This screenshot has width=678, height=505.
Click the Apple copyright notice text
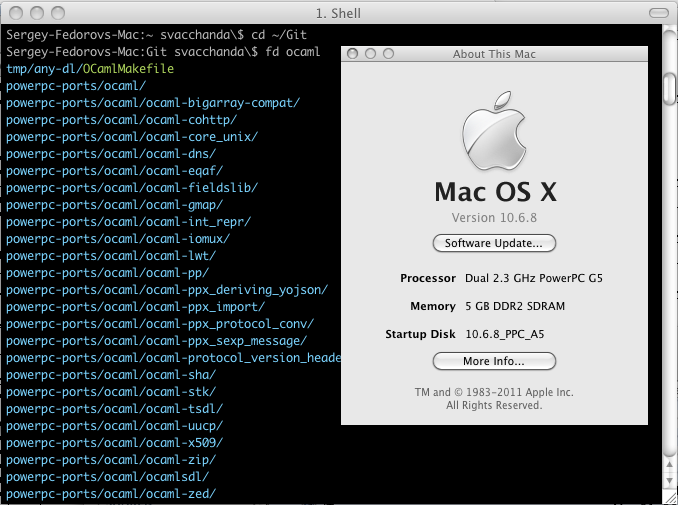494,399
